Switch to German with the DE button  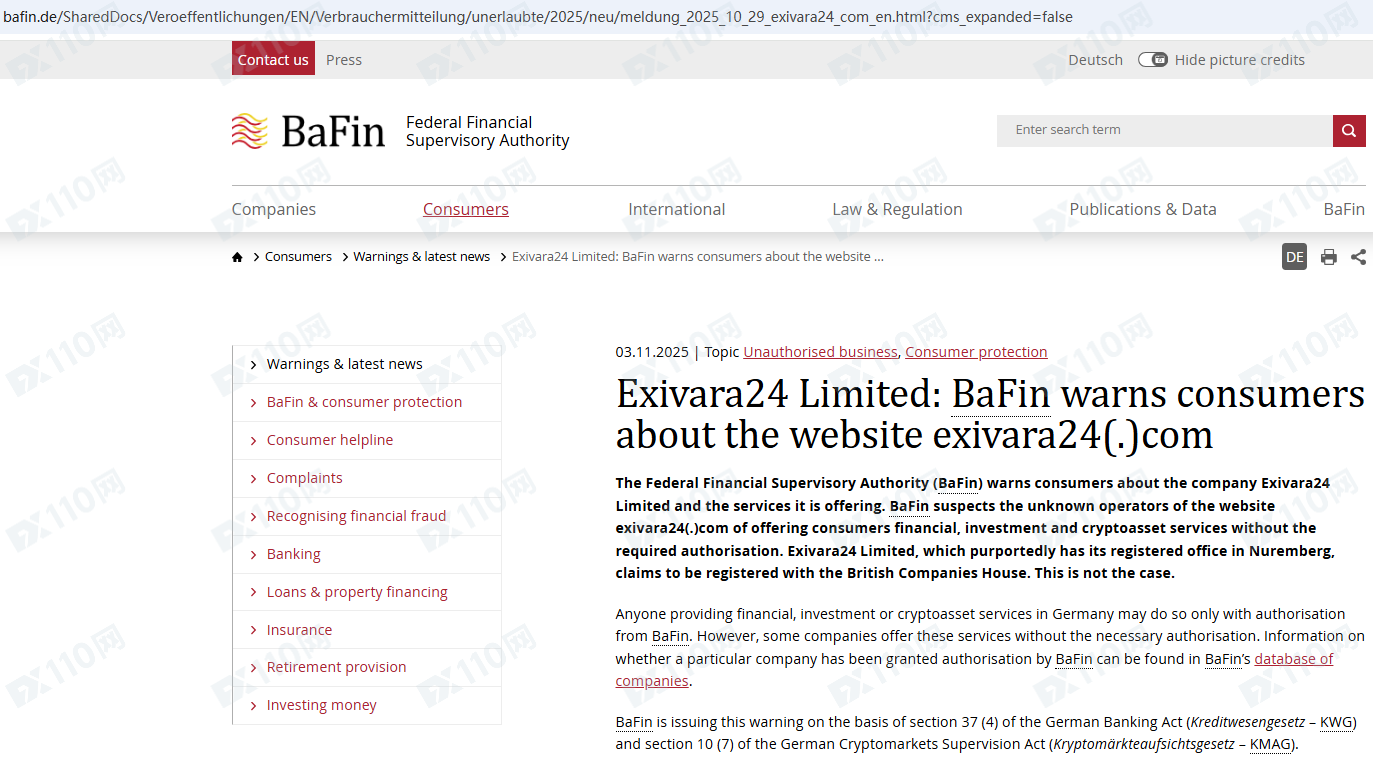point(1295,257)
